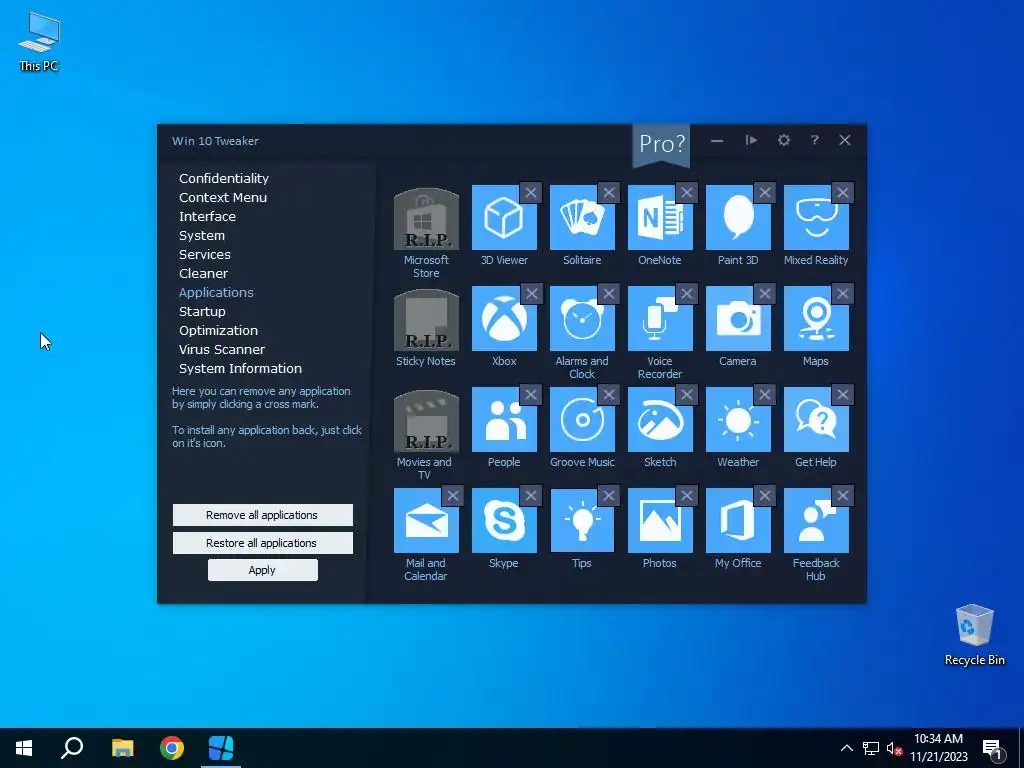Click the OneNote app tile
1024x768 pixels.
click(660, 217)
